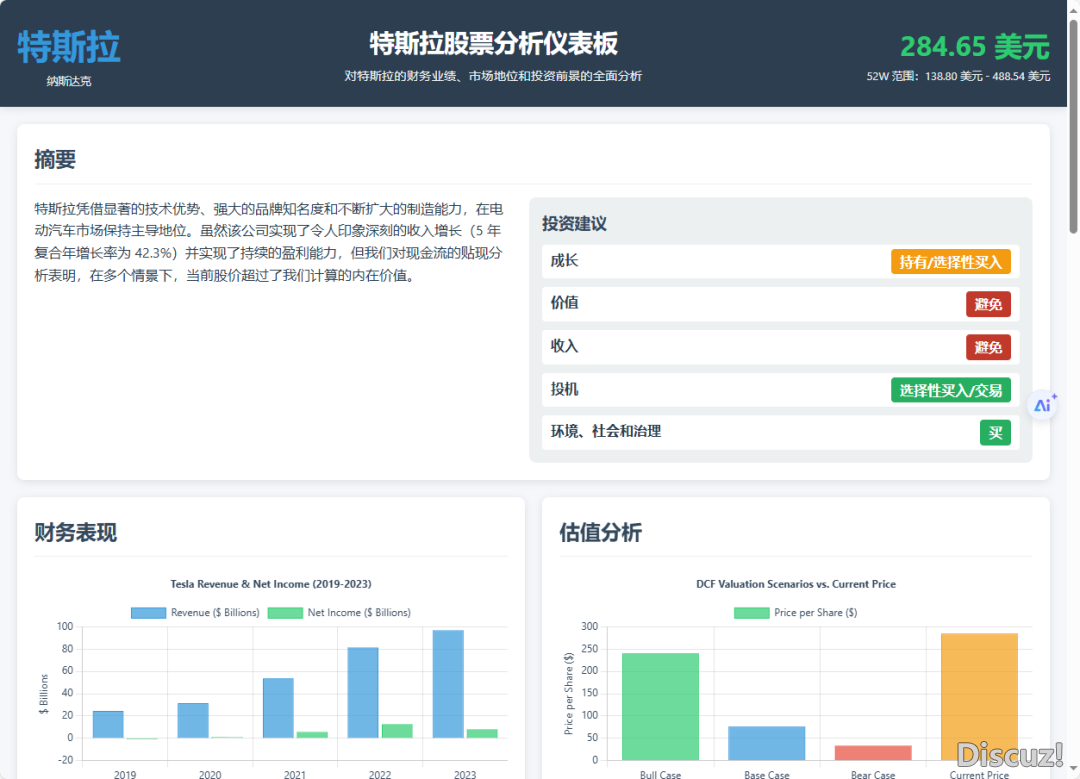Open the floating AI assistant icon

pos(1044,405)
